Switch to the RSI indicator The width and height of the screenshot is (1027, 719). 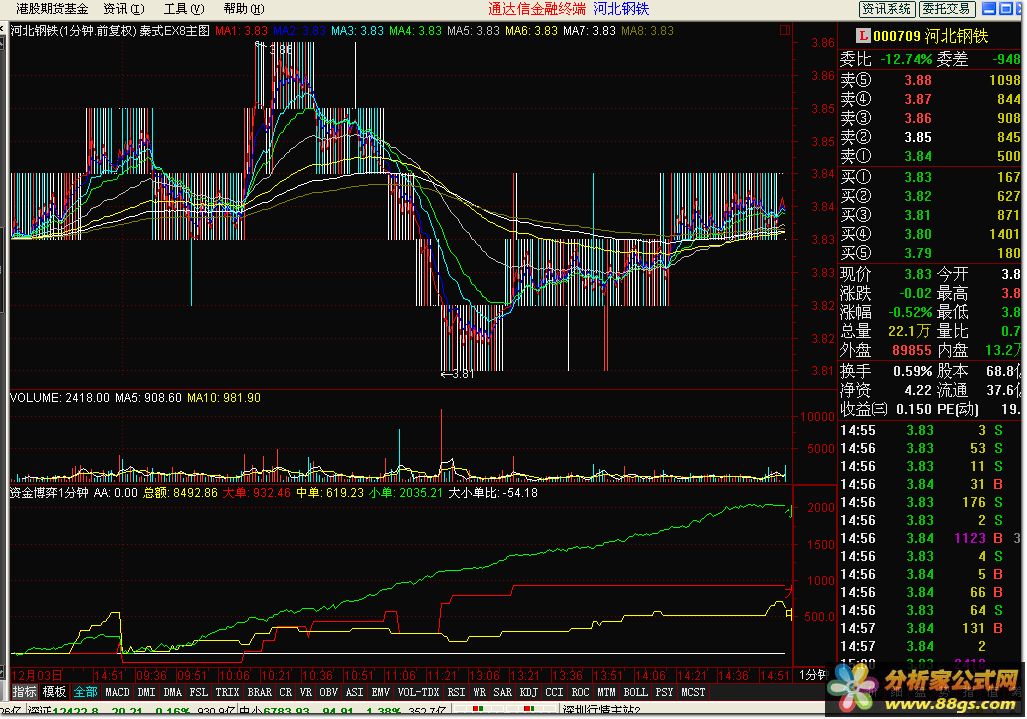(x=456, y=692)
